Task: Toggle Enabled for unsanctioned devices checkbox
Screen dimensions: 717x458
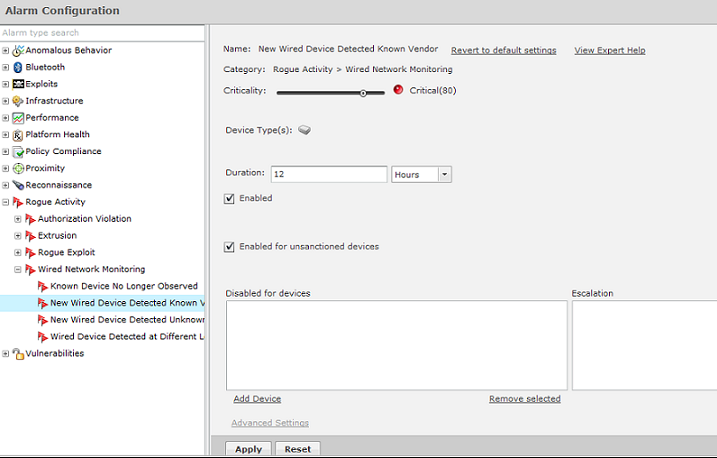Action: tap(229, 247)
